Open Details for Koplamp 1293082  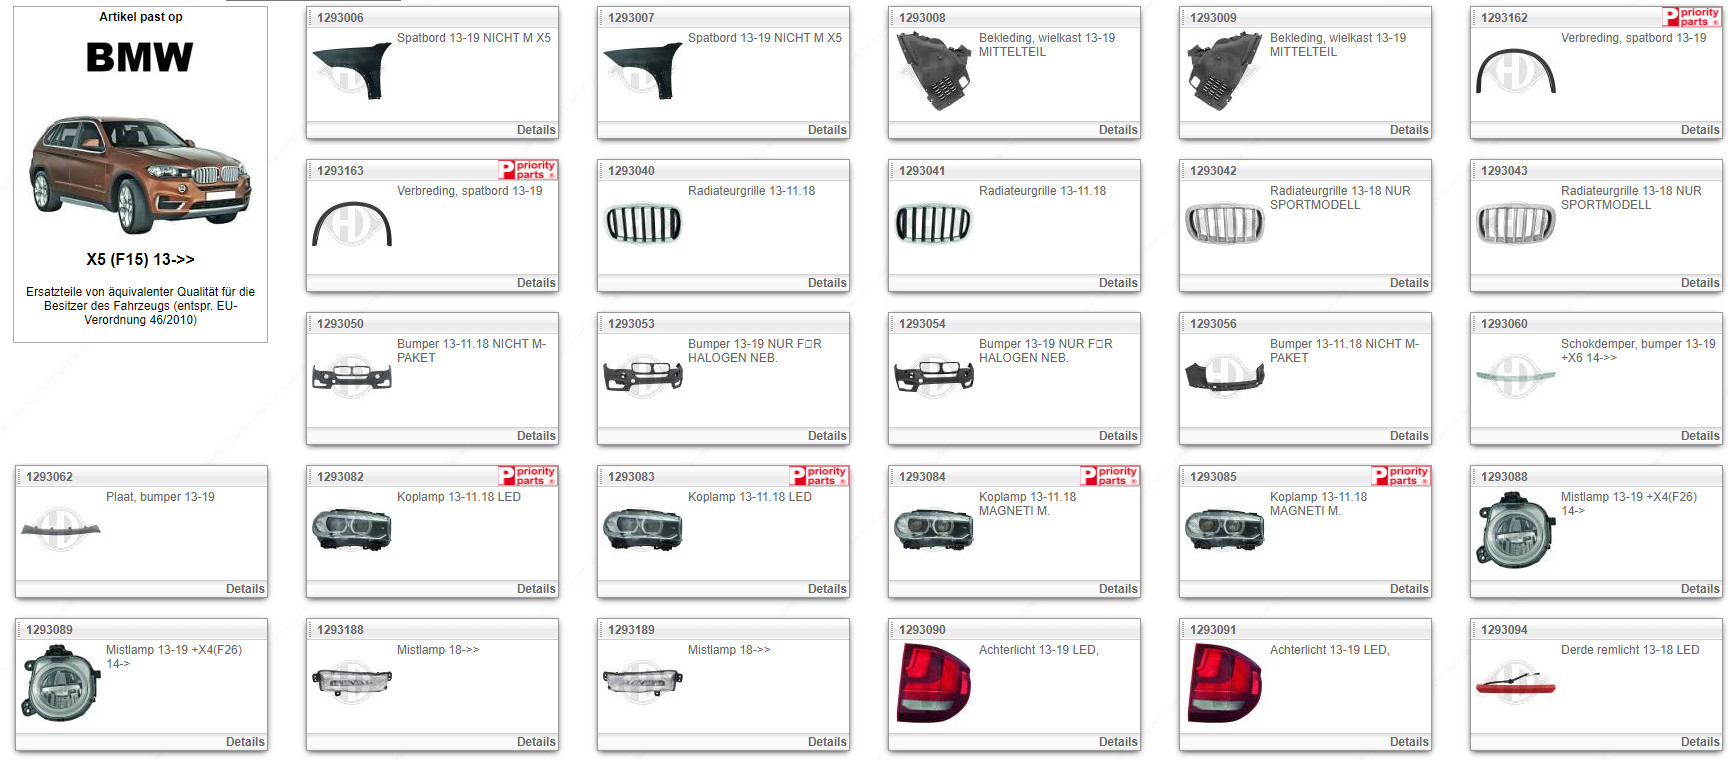click(x=536, y=589)
